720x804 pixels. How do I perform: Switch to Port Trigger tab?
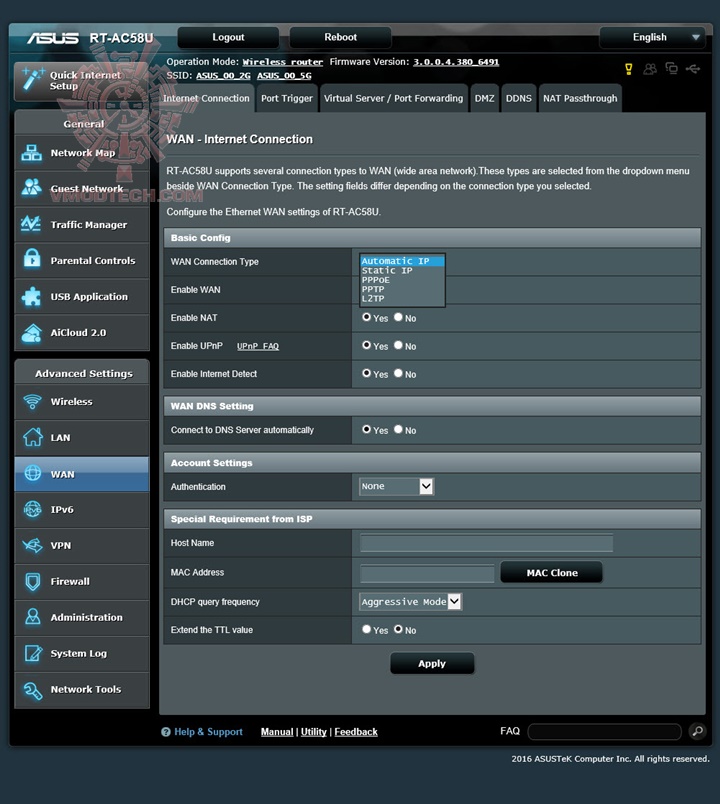(287, 98)
